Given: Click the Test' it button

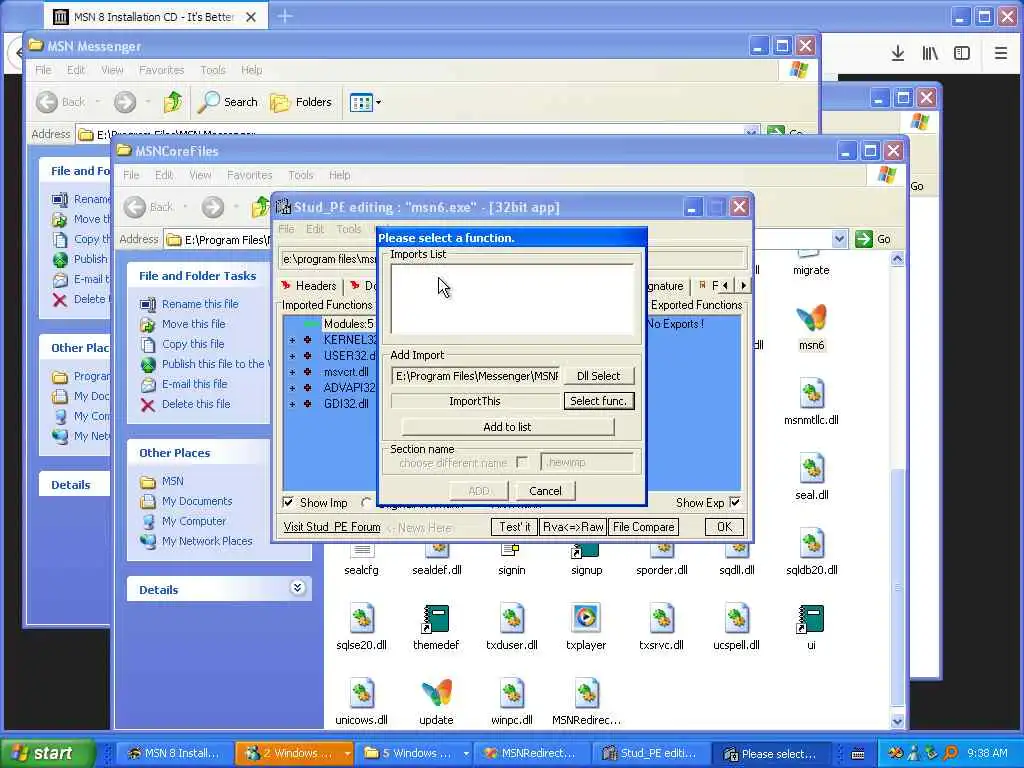Looking at the screenshot, I should [x=515, y=527].
